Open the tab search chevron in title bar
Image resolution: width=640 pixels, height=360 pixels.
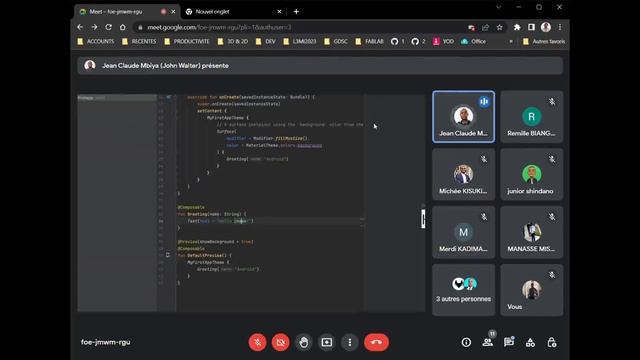(498, 7)
